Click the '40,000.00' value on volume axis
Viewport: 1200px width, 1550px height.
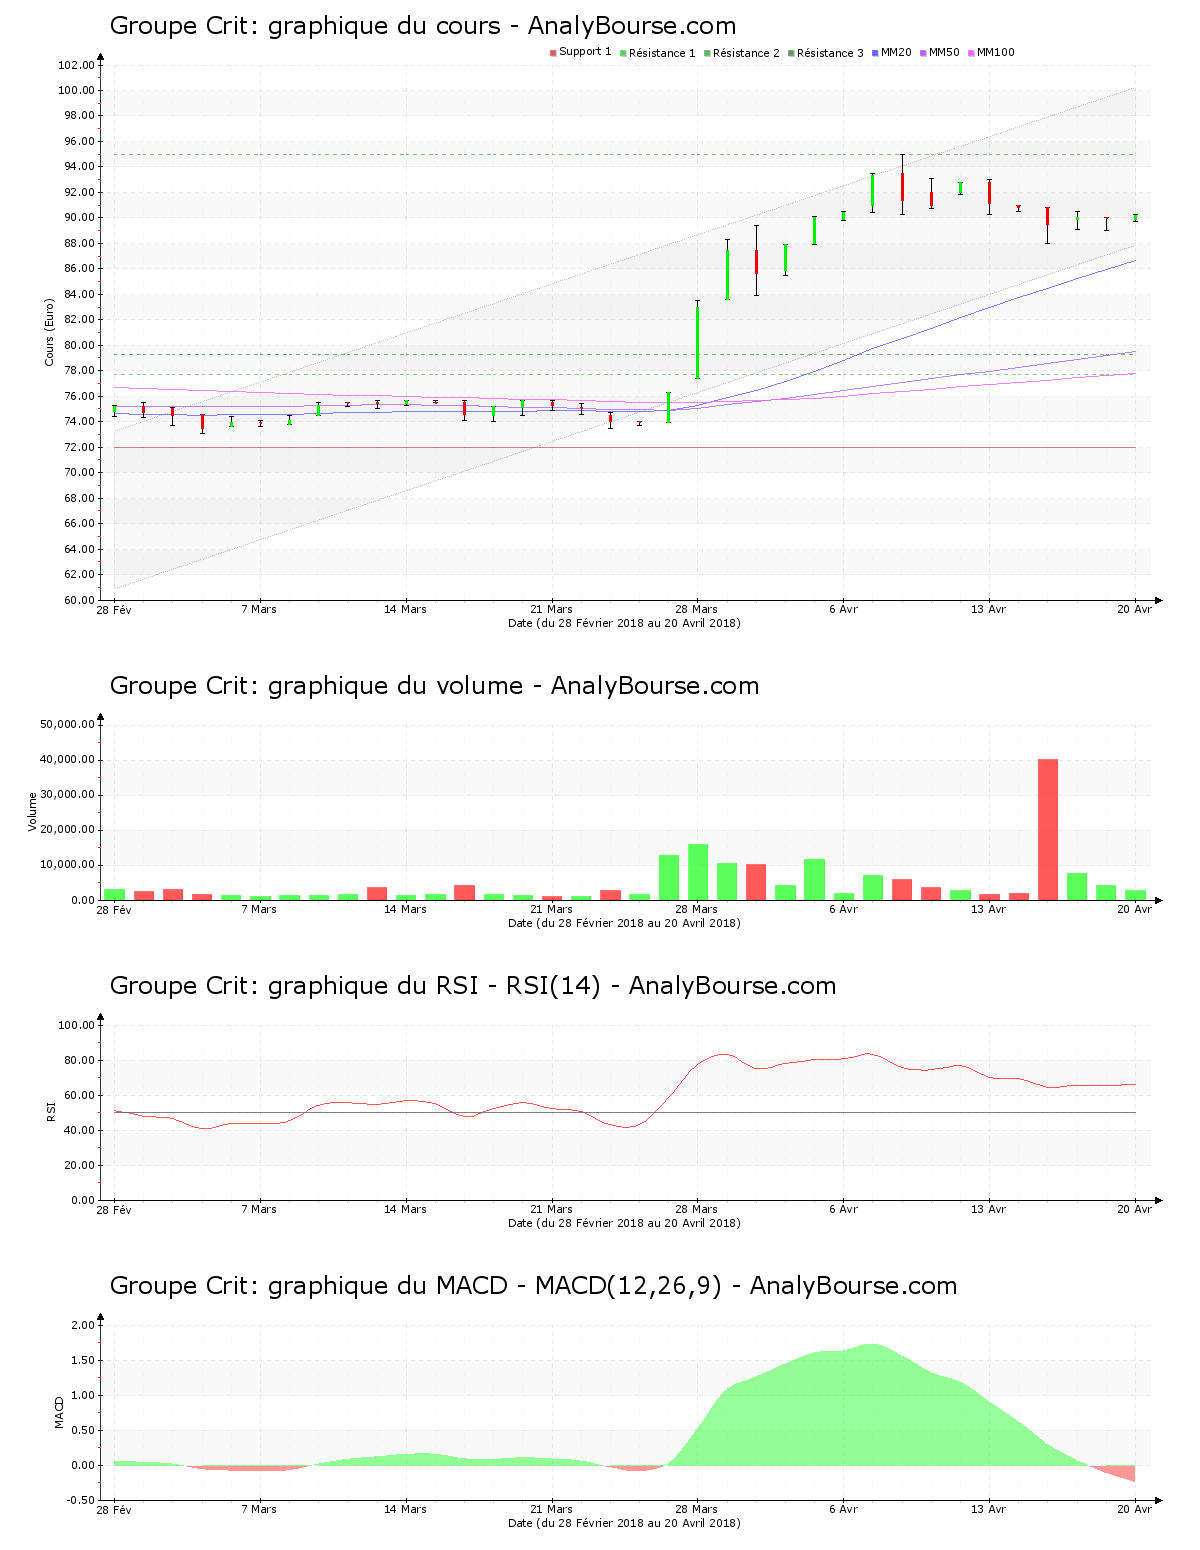(68, 760)
